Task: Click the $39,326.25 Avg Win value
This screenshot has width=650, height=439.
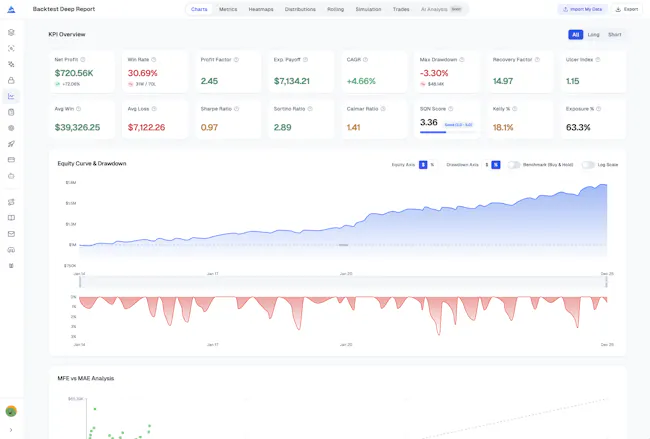Action: 77,128
